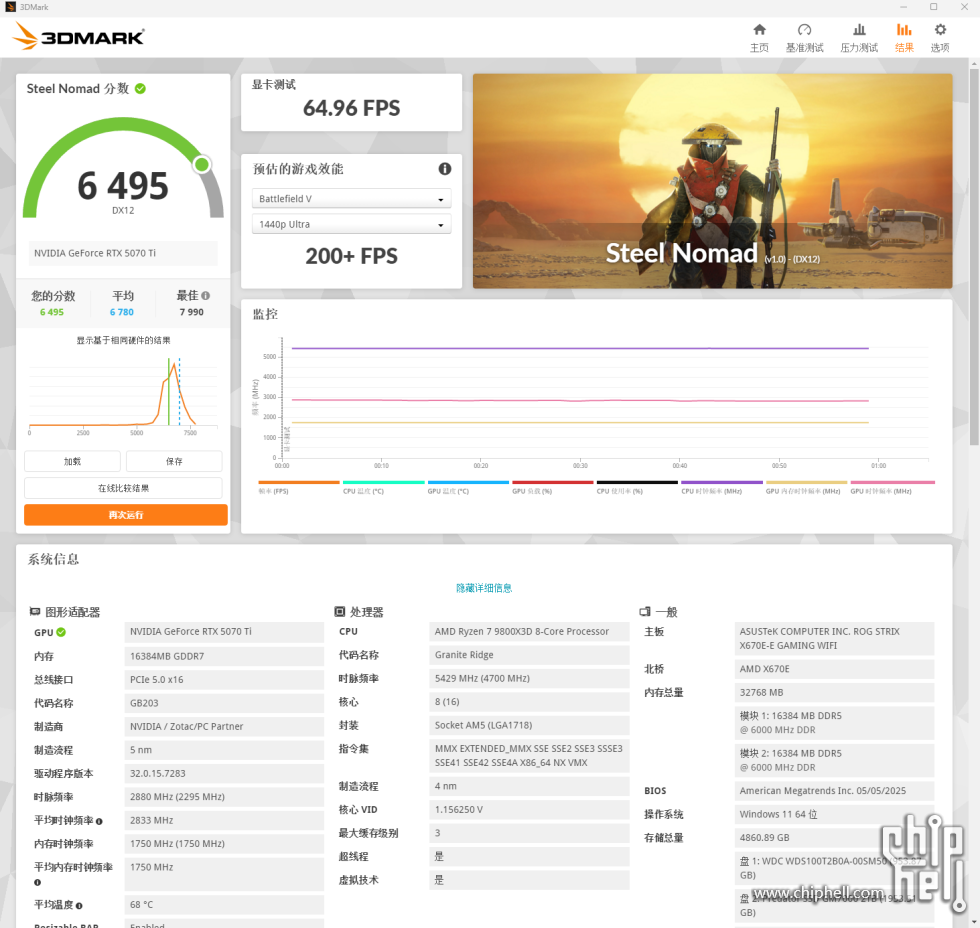The width and height of the screenshot is (980, 928).
Task: Click American Megatrends BIOS value
Action: coord(834,791)
